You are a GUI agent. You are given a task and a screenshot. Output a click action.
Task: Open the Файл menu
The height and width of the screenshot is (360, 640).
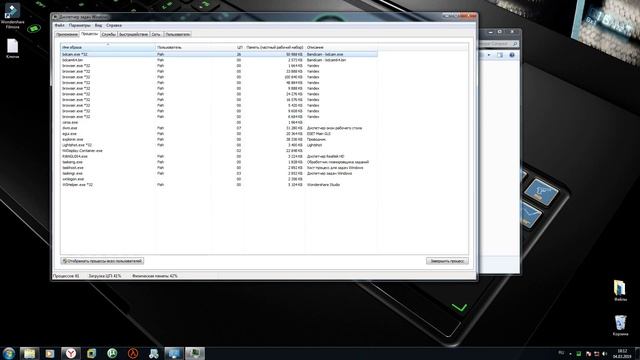(60, 25)
